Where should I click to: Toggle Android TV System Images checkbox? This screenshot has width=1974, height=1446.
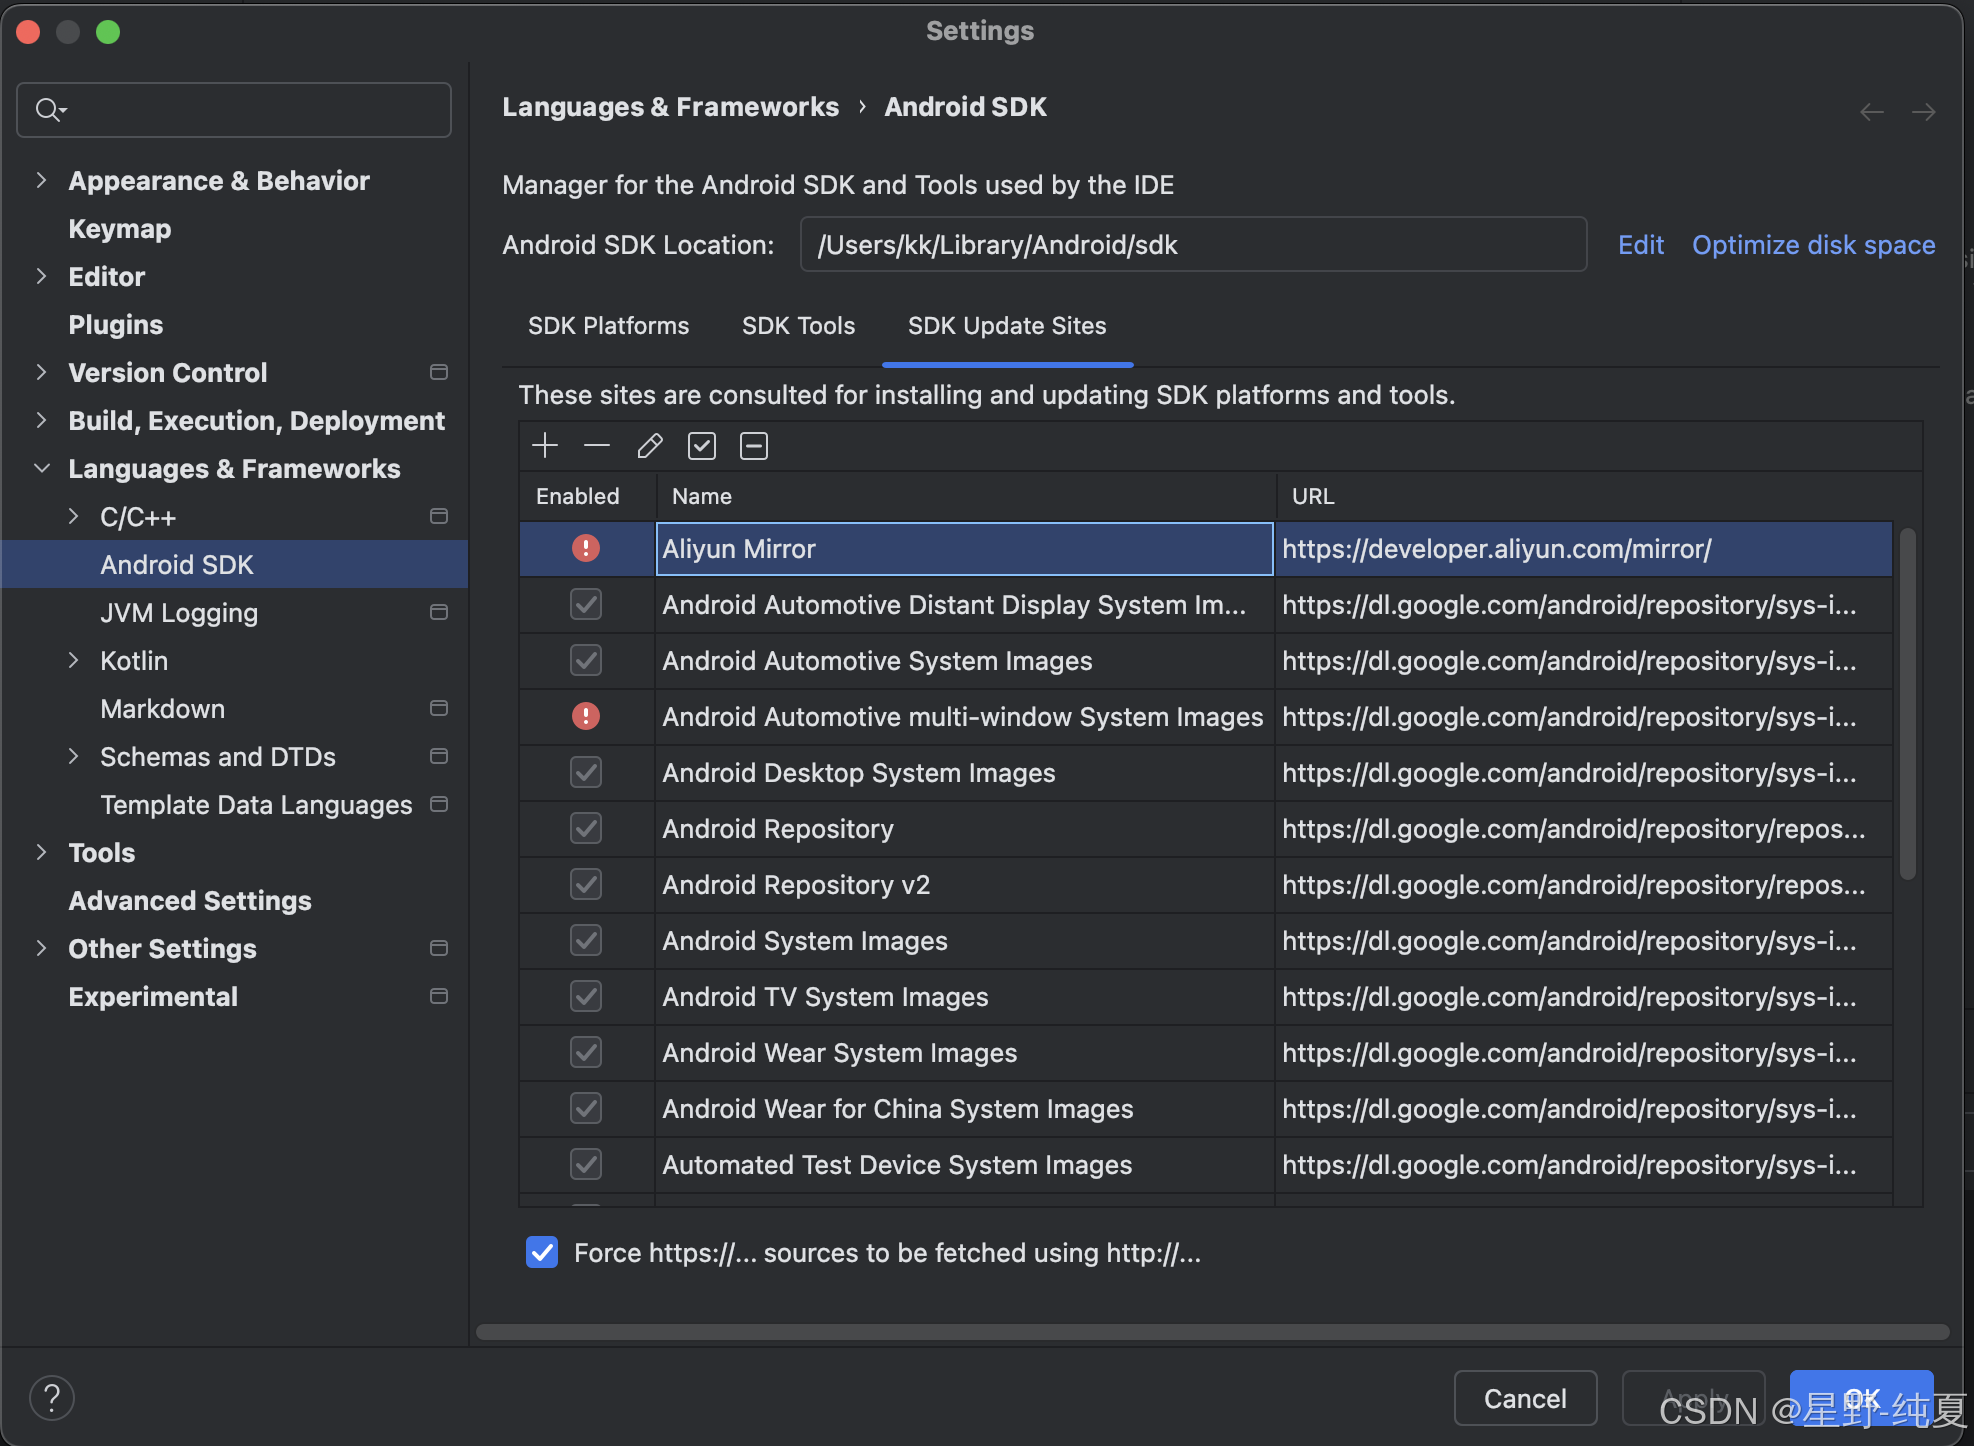(586, 996)
